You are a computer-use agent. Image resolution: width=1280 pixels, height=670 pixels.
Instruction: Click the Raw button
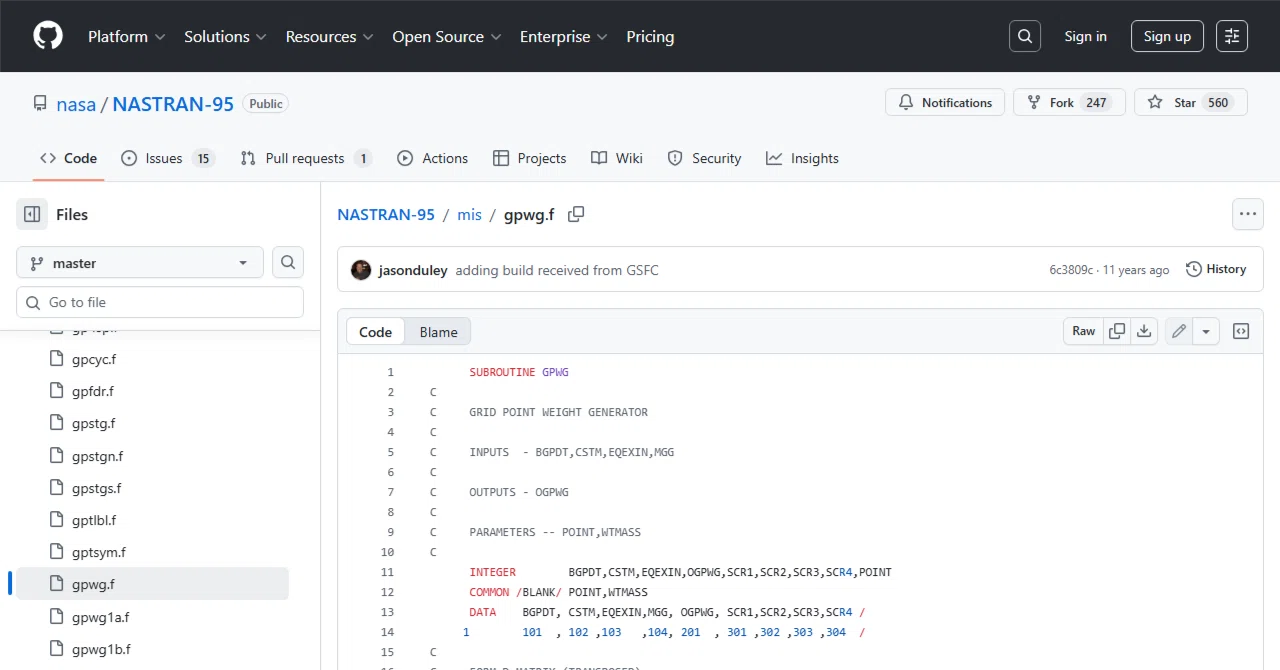pos(1084,331)
